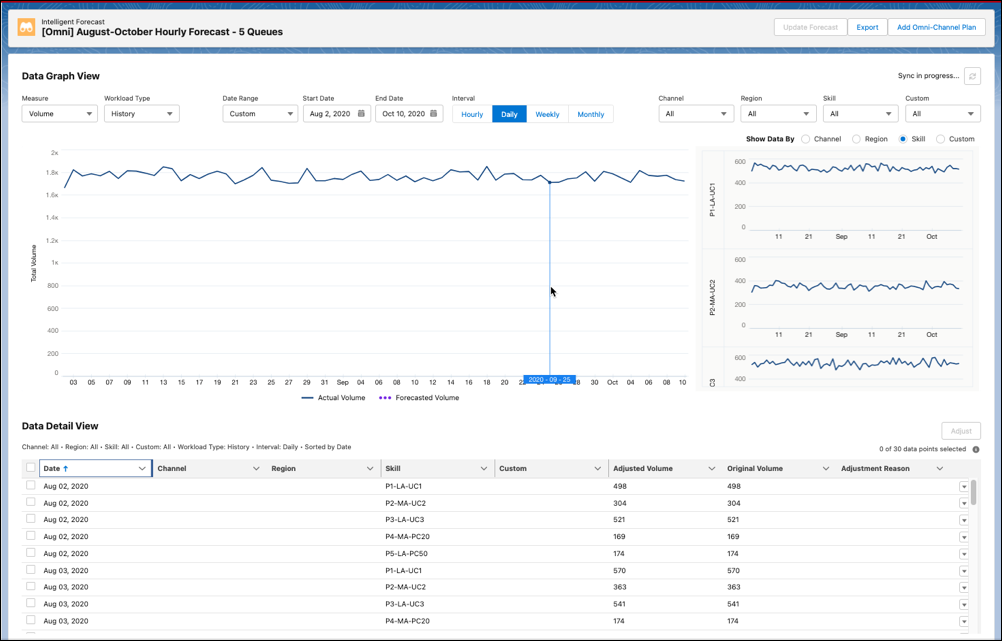Click the Region column header

coord(323,468)
